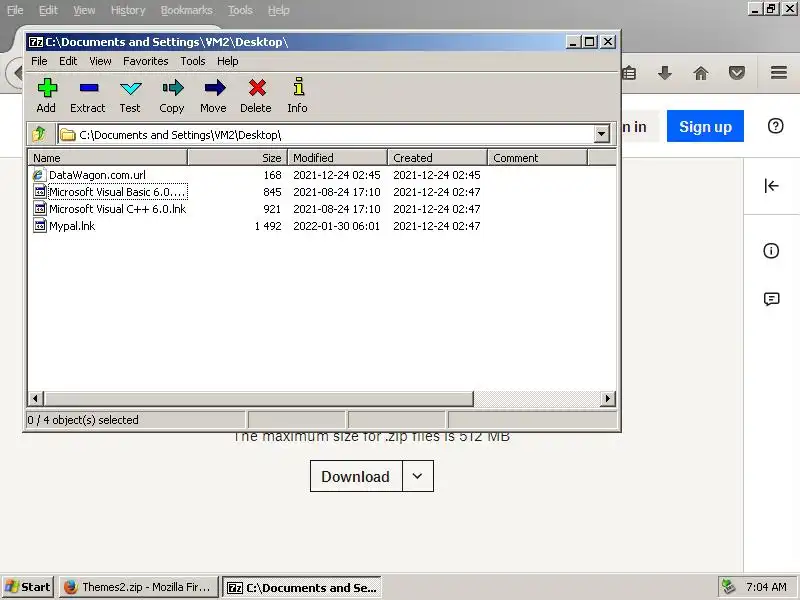Click the 1 492 size value
Screen dimensions: 800x600
[268, 226]
